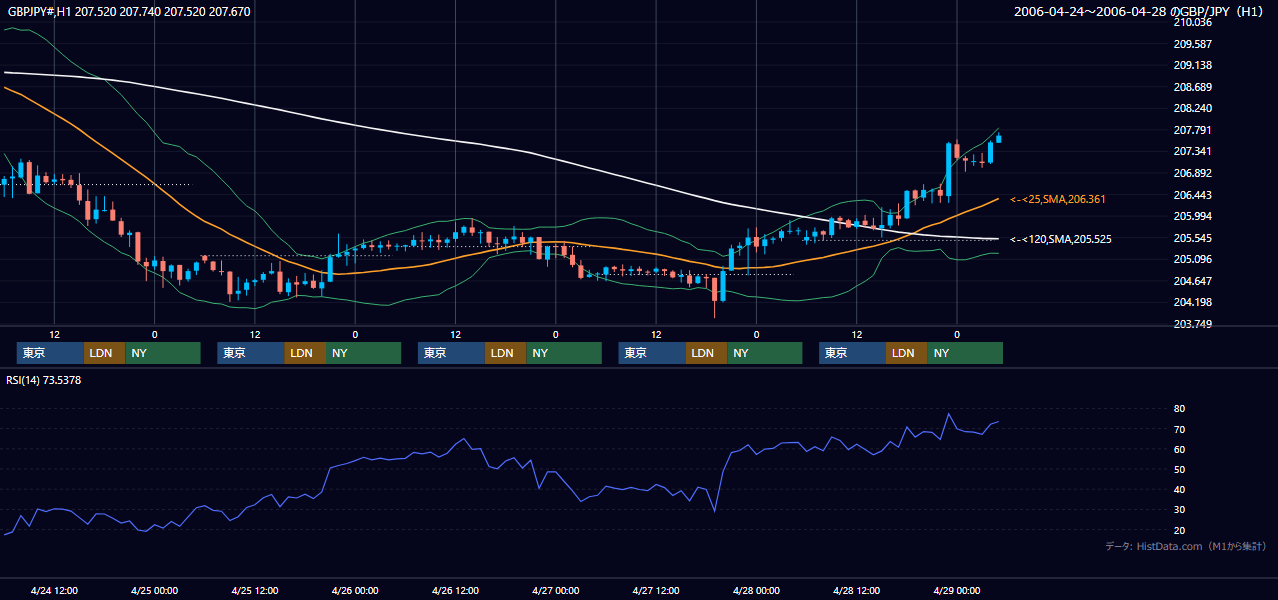Click the last blue candlestick near 207.670
The height and width of the screenshot is (600, 1278).
point(998,139)
